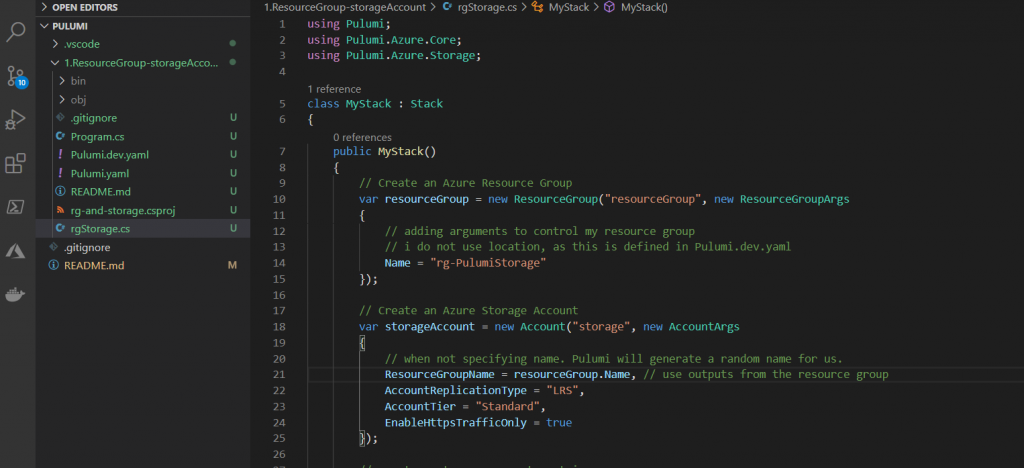The width and height of the screenshot is (1024, 468).
Task: Click 'using Pulumi.Azure.Storage;' on line 3
Action: pyautogui.click(x=394, y=56)
